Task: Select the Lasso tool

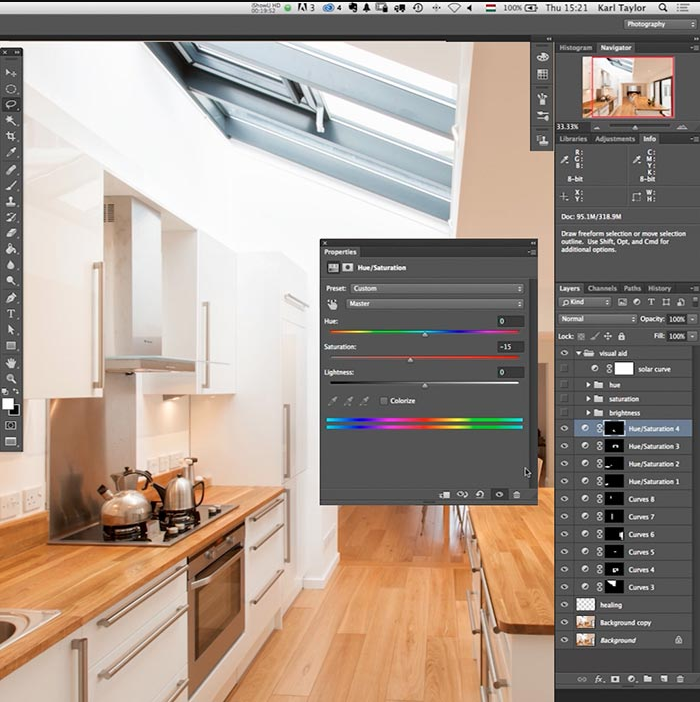Action: click(x=11, y=104)
